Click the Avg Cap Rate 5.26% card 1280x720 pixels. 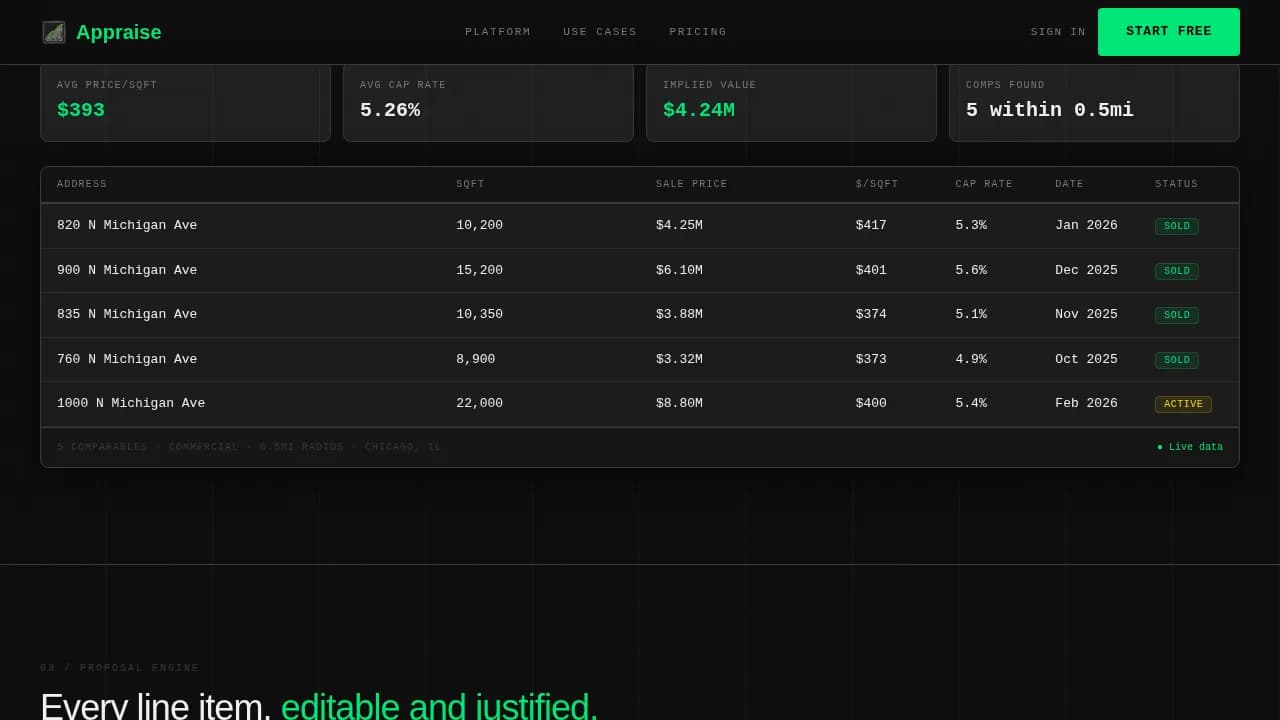point(488,102)
